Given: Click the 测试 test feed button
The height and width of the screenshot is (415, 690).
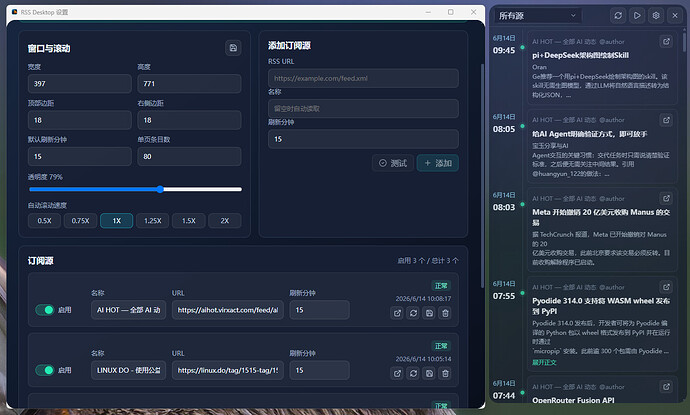Looking at the screenshot, I should pos(393,163).
